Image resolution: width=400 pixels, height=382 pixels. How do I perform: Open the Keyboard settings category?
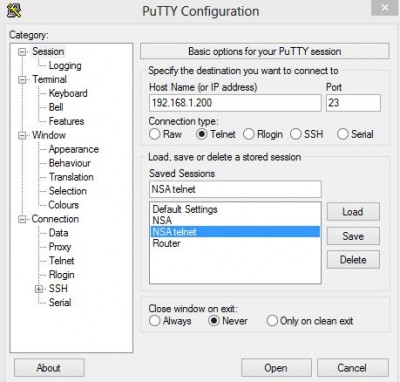click(68, 93)
